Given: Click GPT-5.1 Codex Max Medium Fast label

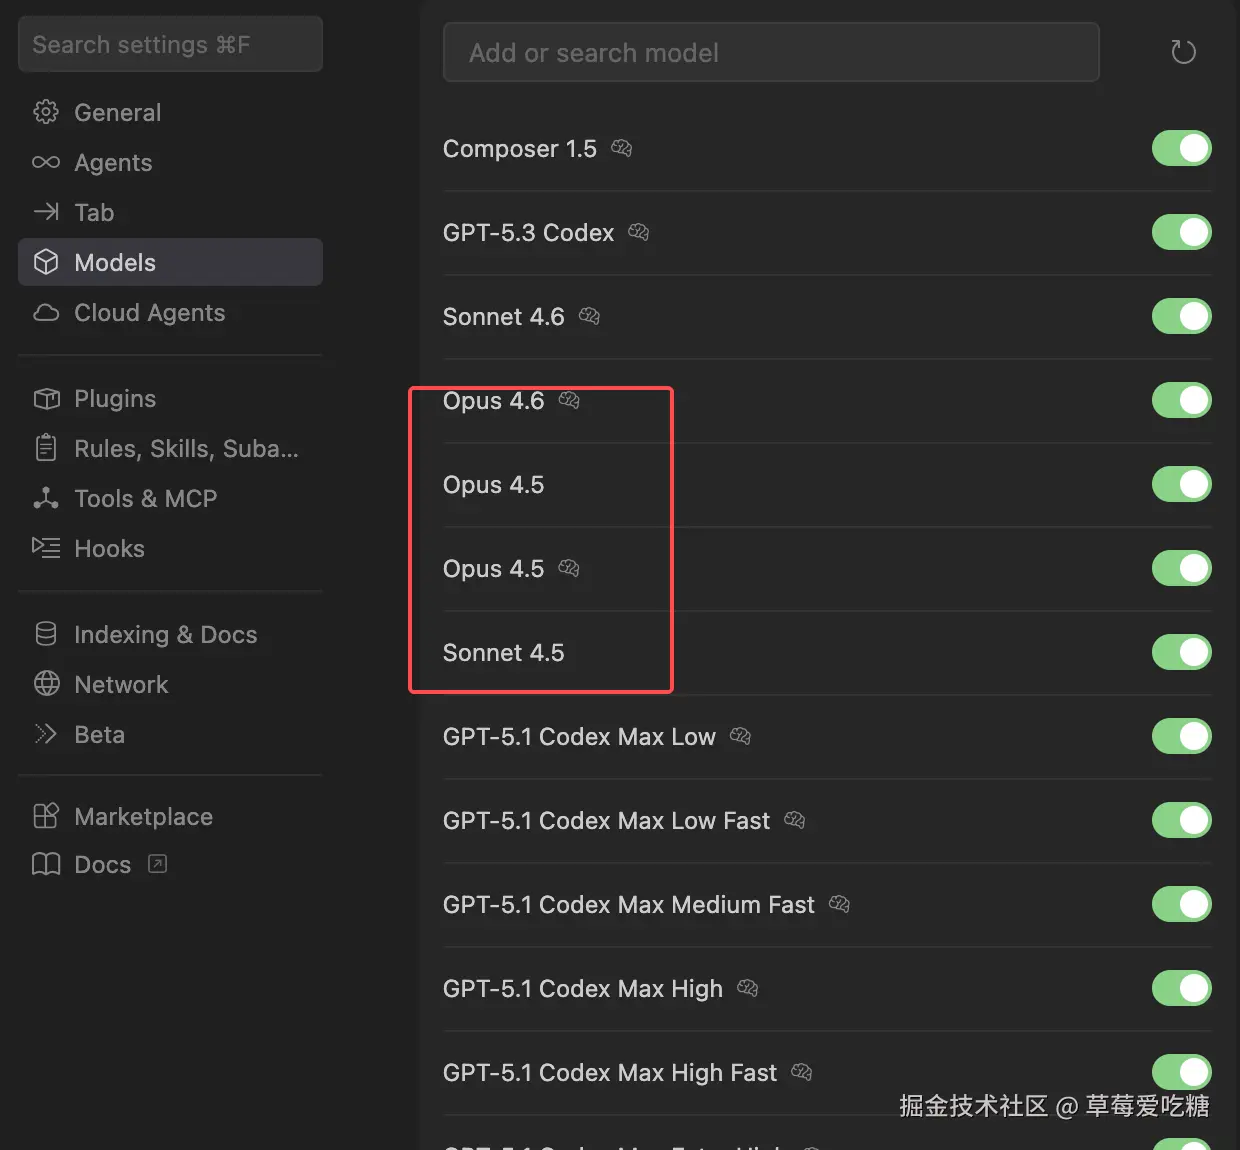Looking at the screenshot, I should coord(629,904).
